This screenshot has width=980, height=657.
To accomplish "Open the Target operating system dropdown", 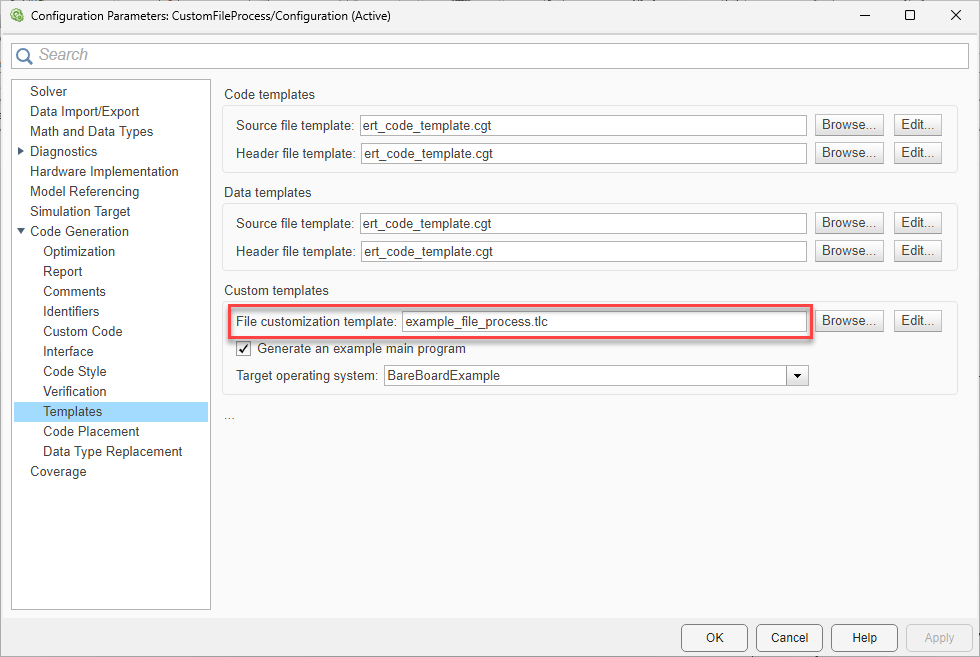I will [x=797, y=376].
